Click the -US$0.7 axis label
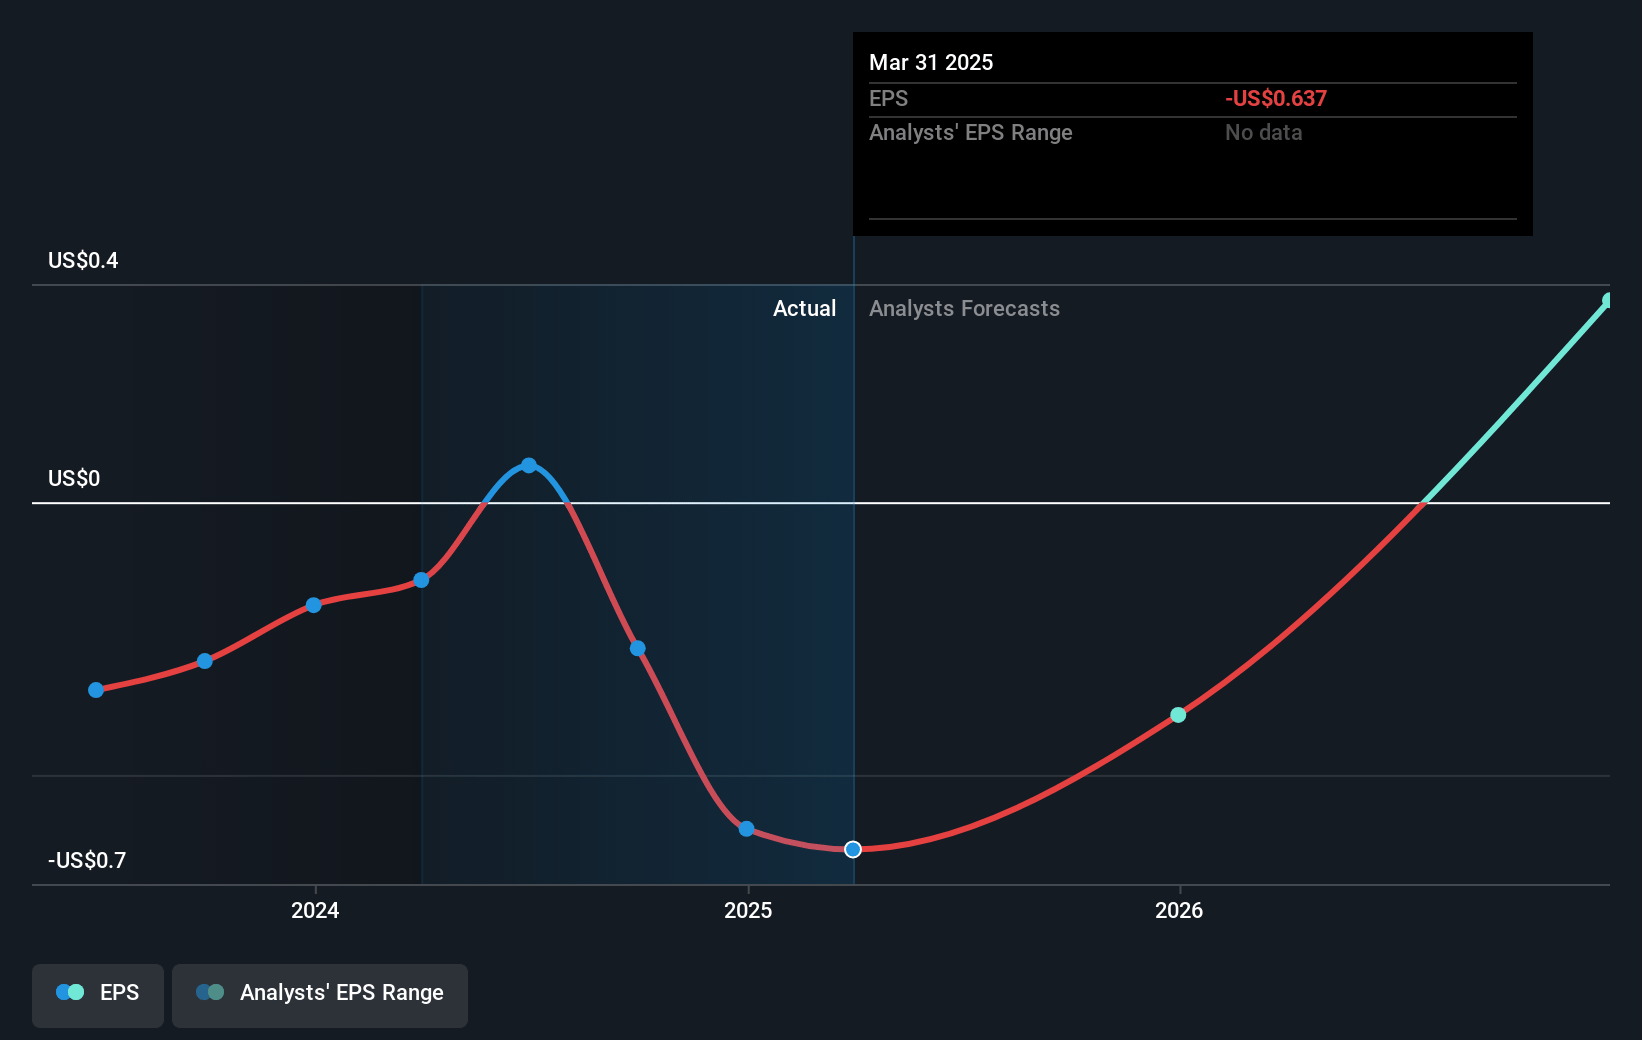Image resolution: width=1642 pixels, height=1040 pixels. pos(87,860)
